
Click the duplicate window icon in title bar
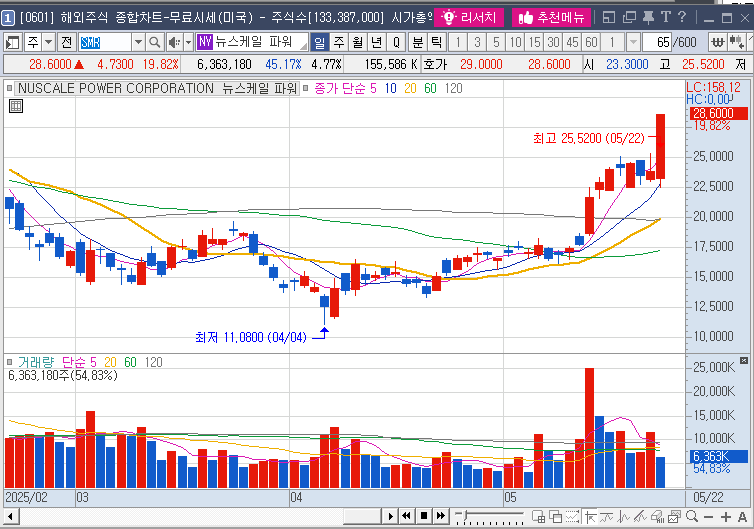(629, 18)
